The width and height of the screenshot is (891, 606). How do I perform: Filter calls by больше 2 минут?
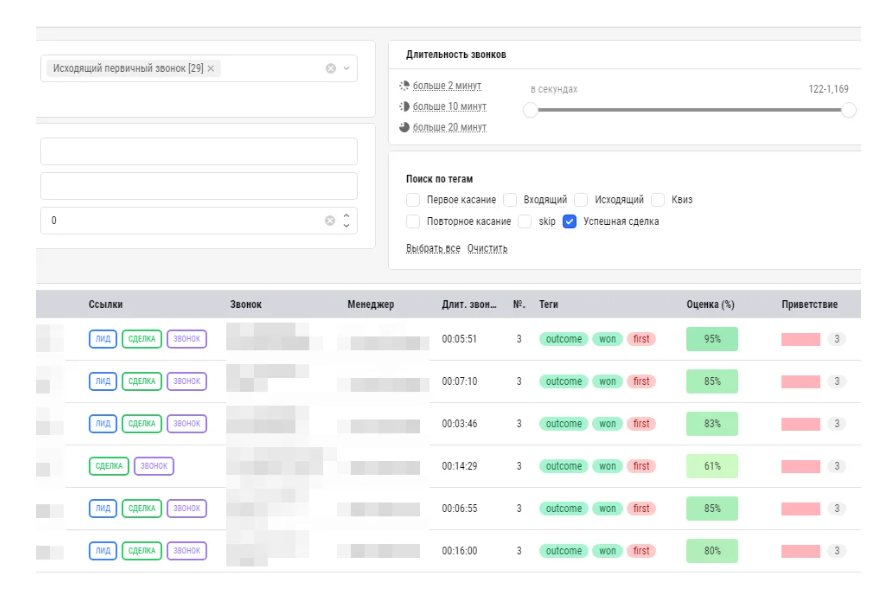pyautogui.click(x=447, y=85)
